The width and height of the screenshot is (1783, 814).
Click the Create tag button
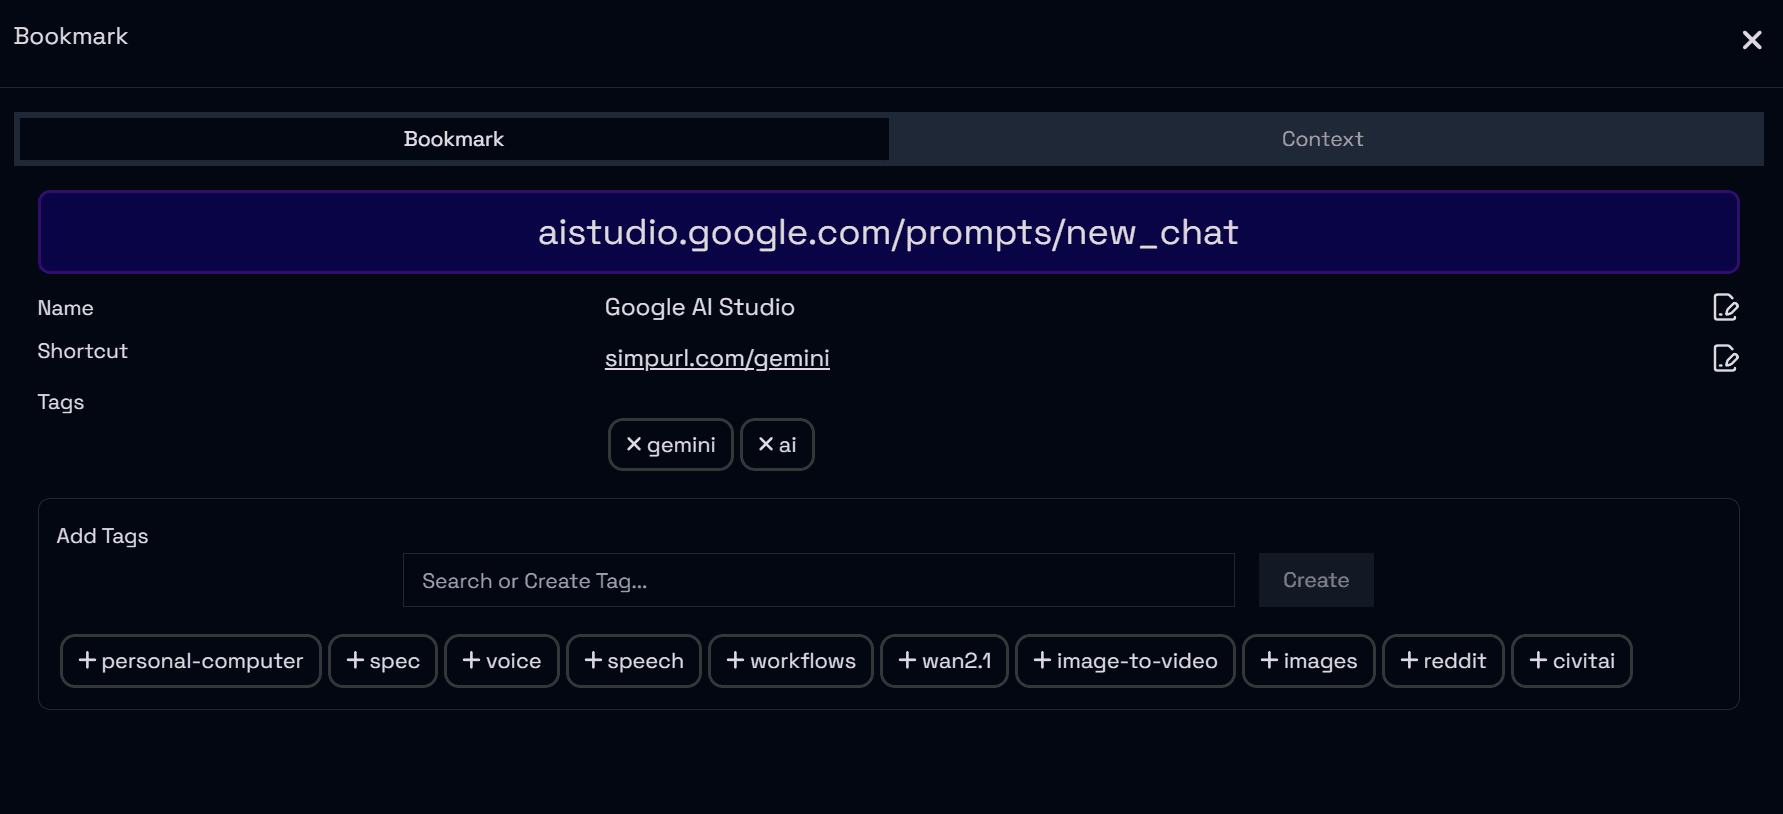click(x=1316, y=580)
